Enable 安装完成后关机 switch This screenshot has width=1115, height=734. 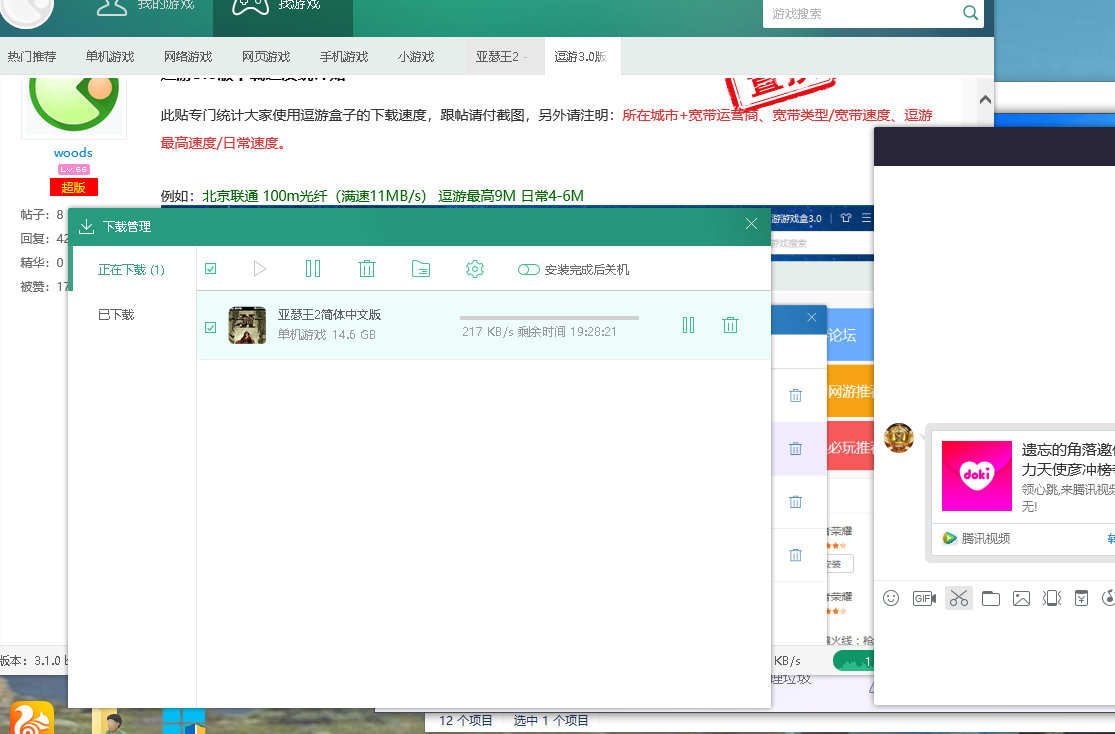(528, 270)
